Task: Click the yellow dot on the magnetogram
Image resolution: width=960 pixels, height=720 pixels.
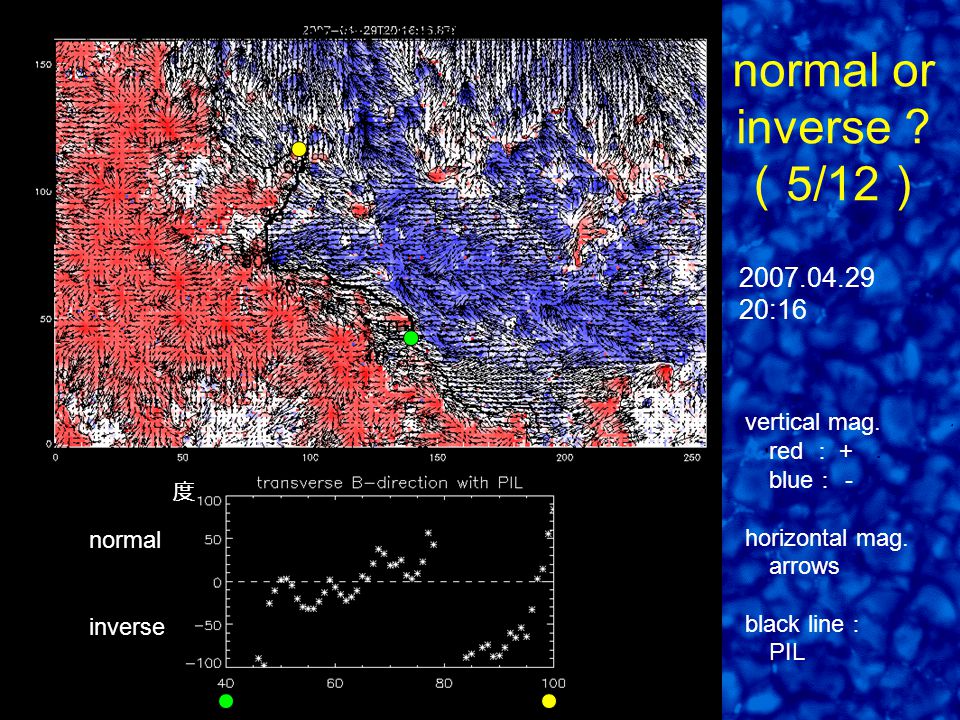Action: pos(299,149)
